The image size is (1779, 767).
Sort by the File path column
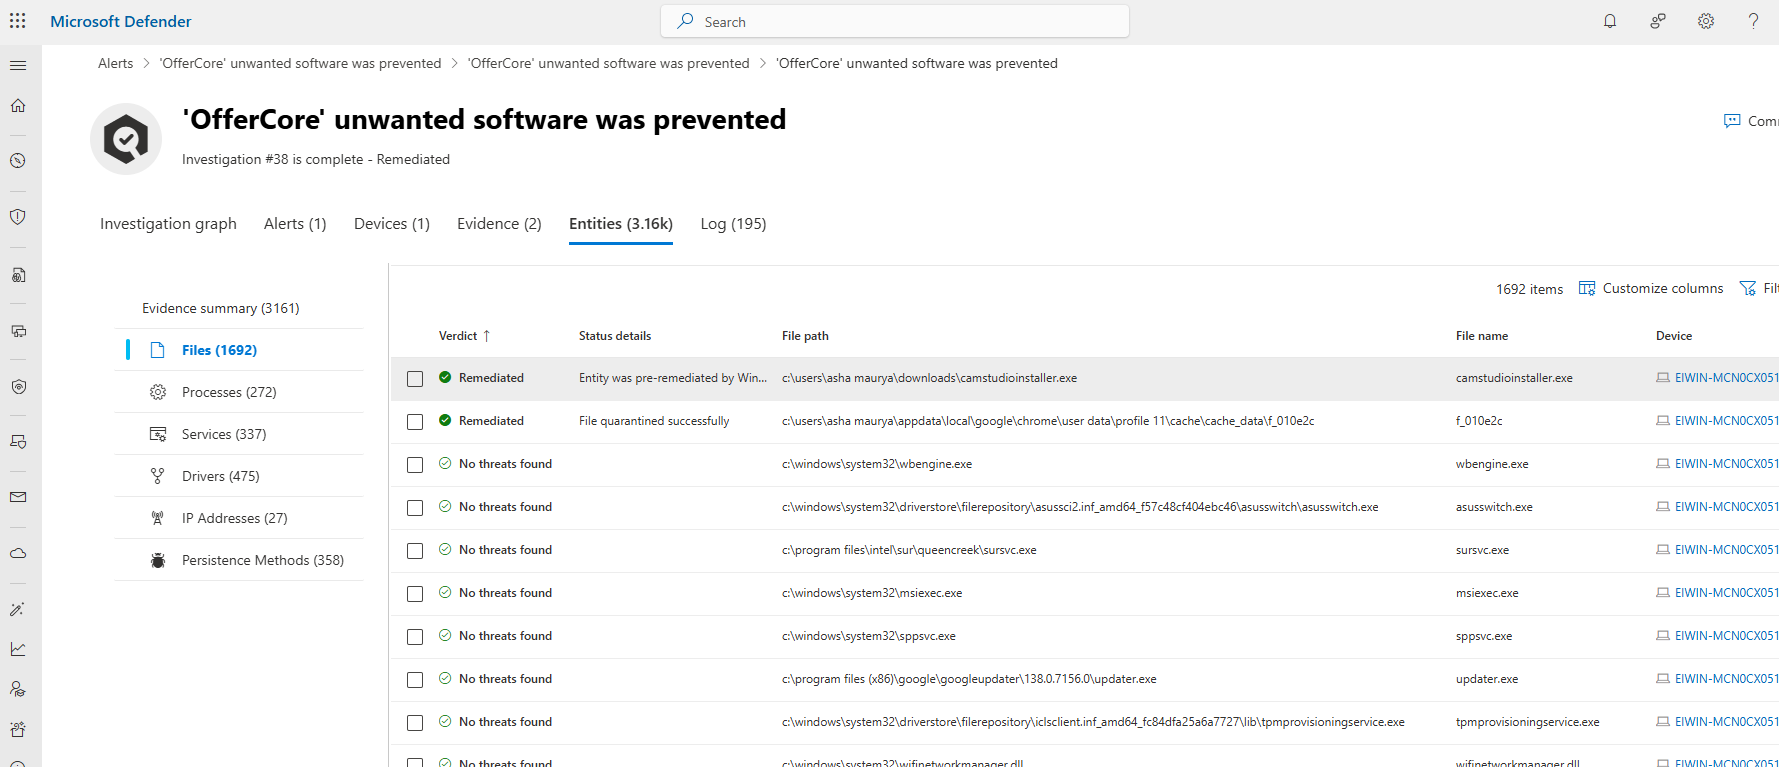[x=805, y=336]
